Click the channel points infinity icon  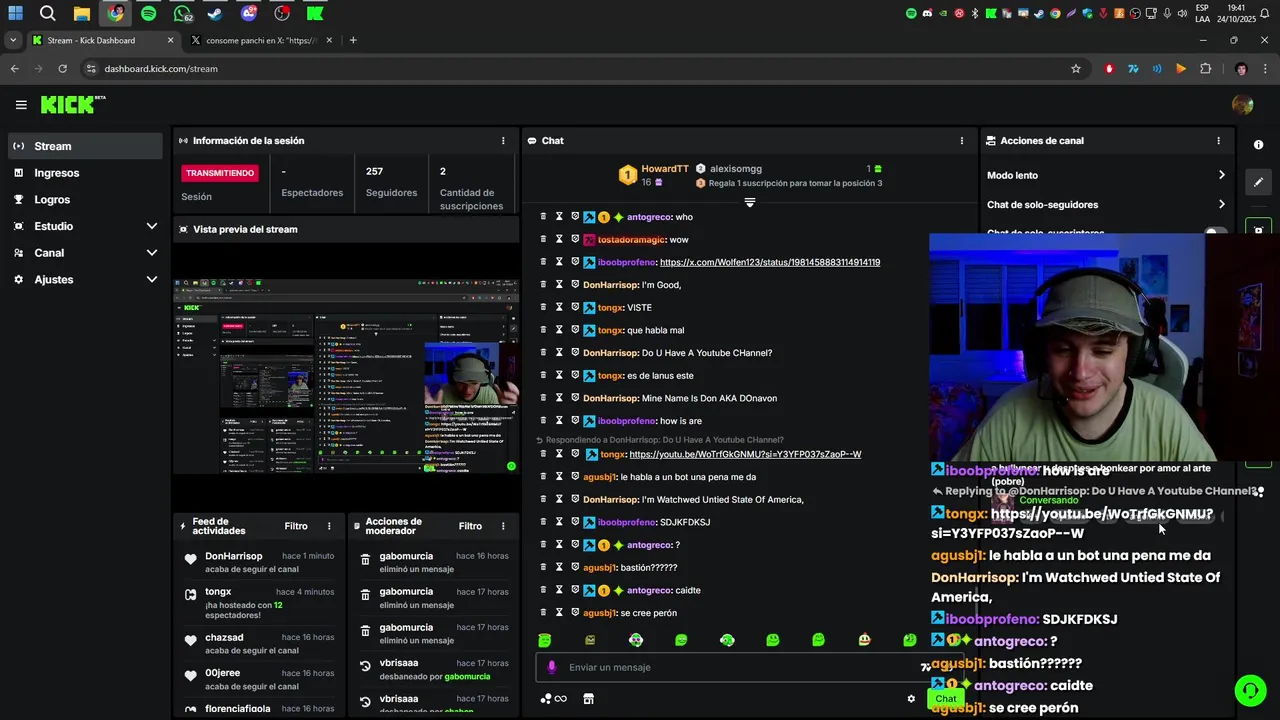pos(554,699)
